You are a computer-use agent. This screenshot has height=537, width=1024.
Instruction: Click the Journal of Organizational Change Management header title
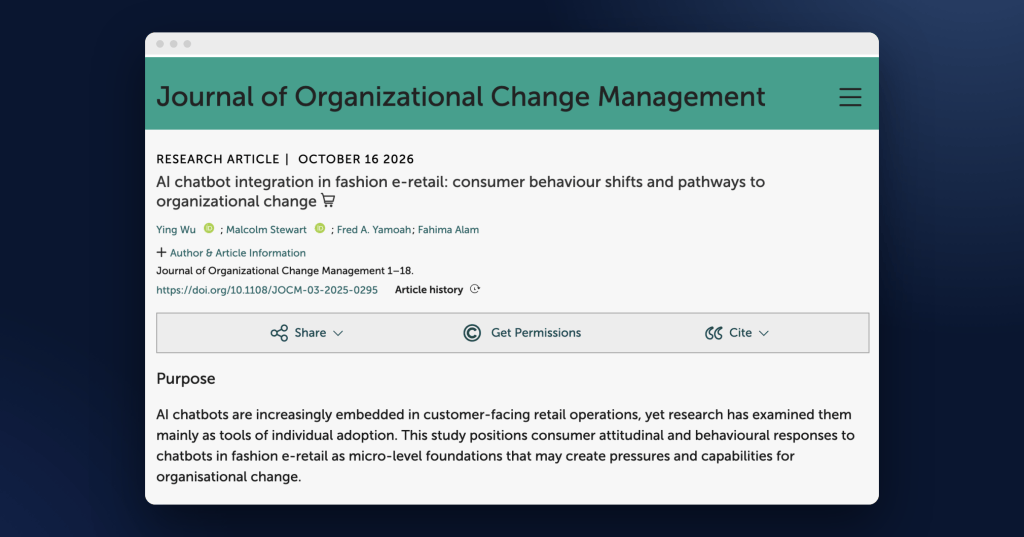(x=460, y=97)
